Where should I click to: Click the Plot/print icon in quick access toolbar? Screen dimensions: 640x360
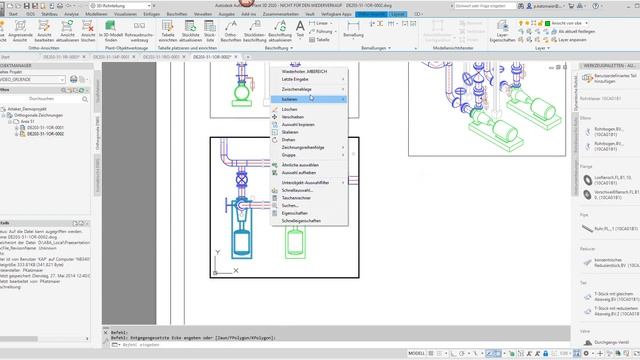(60, 6)
